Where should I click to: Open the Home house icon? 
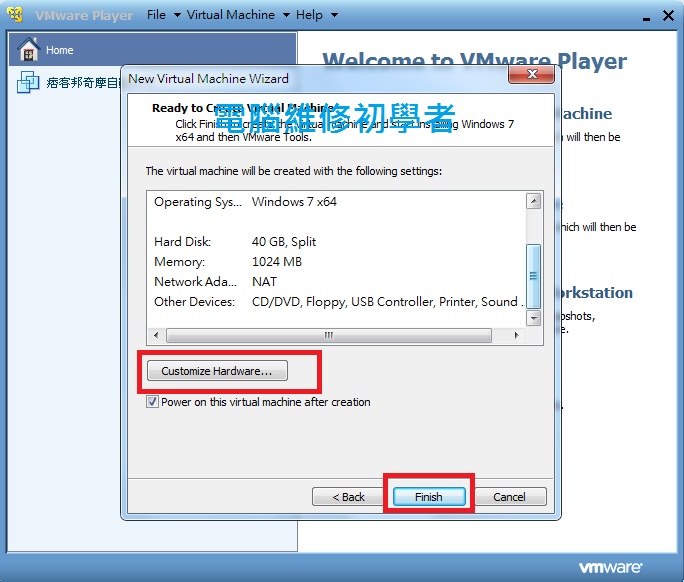coord(28,49)
